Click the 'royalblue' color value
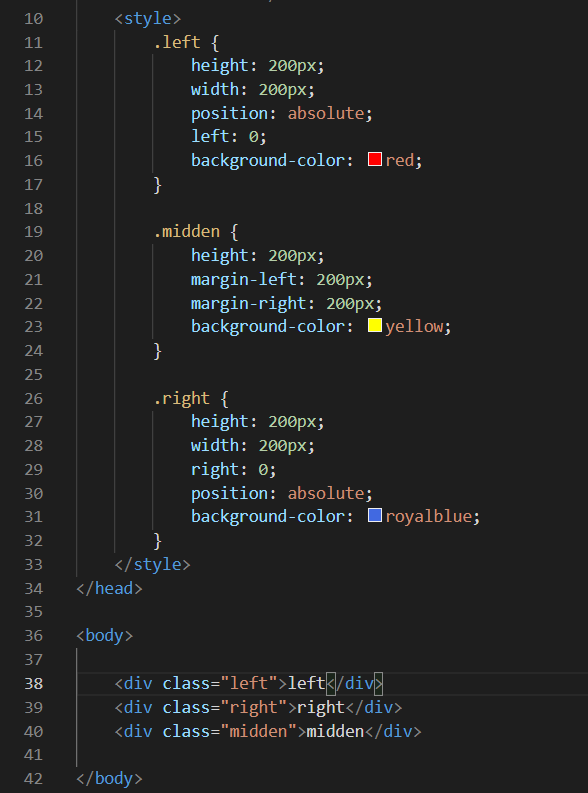 429,517
